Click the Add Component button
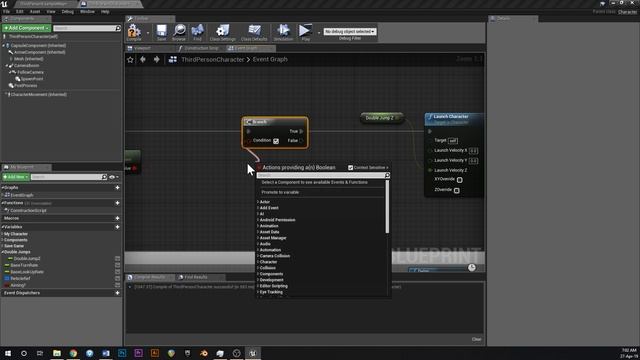The height and width of the screenshot is (360, 640). [27, 28]
